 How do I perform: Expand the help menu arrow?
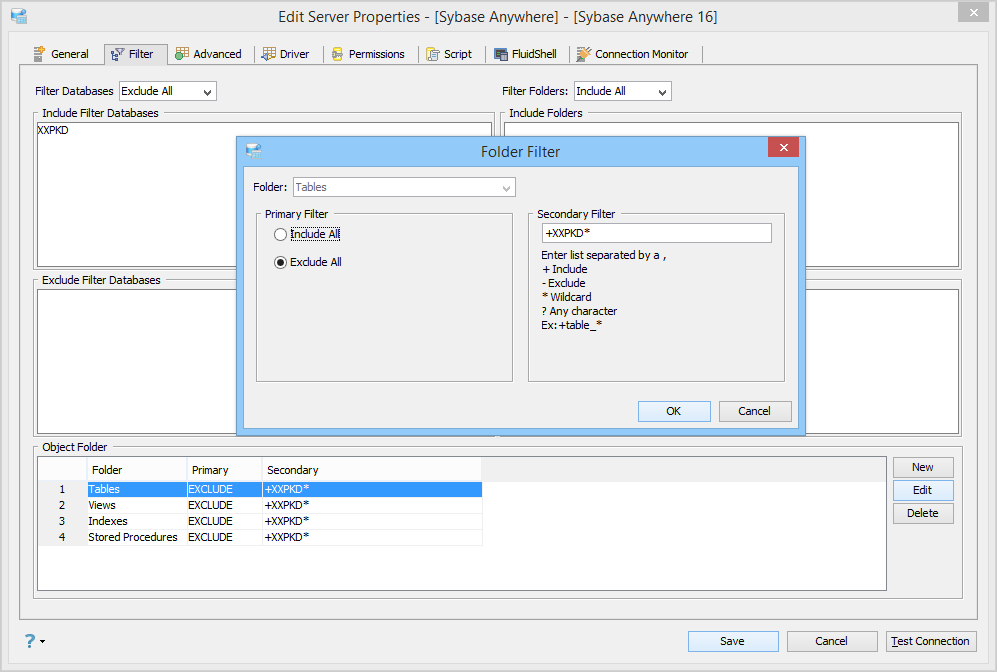[x=43, y=641]
